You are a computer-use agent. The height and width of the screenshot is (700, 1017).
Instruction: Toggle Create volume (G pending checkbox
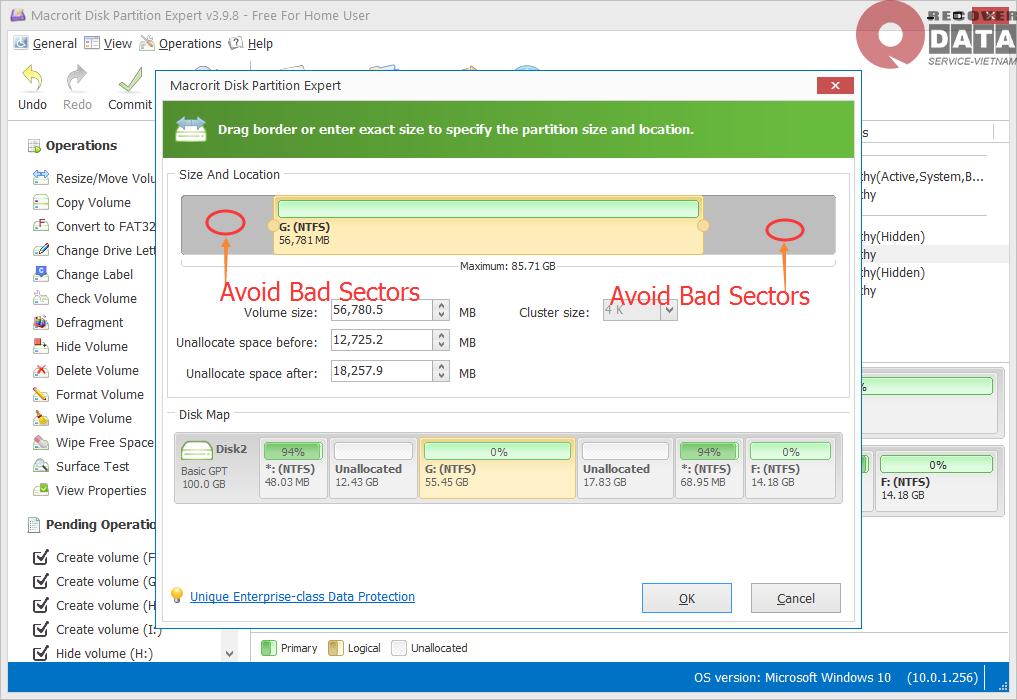[x=40, y=581]
